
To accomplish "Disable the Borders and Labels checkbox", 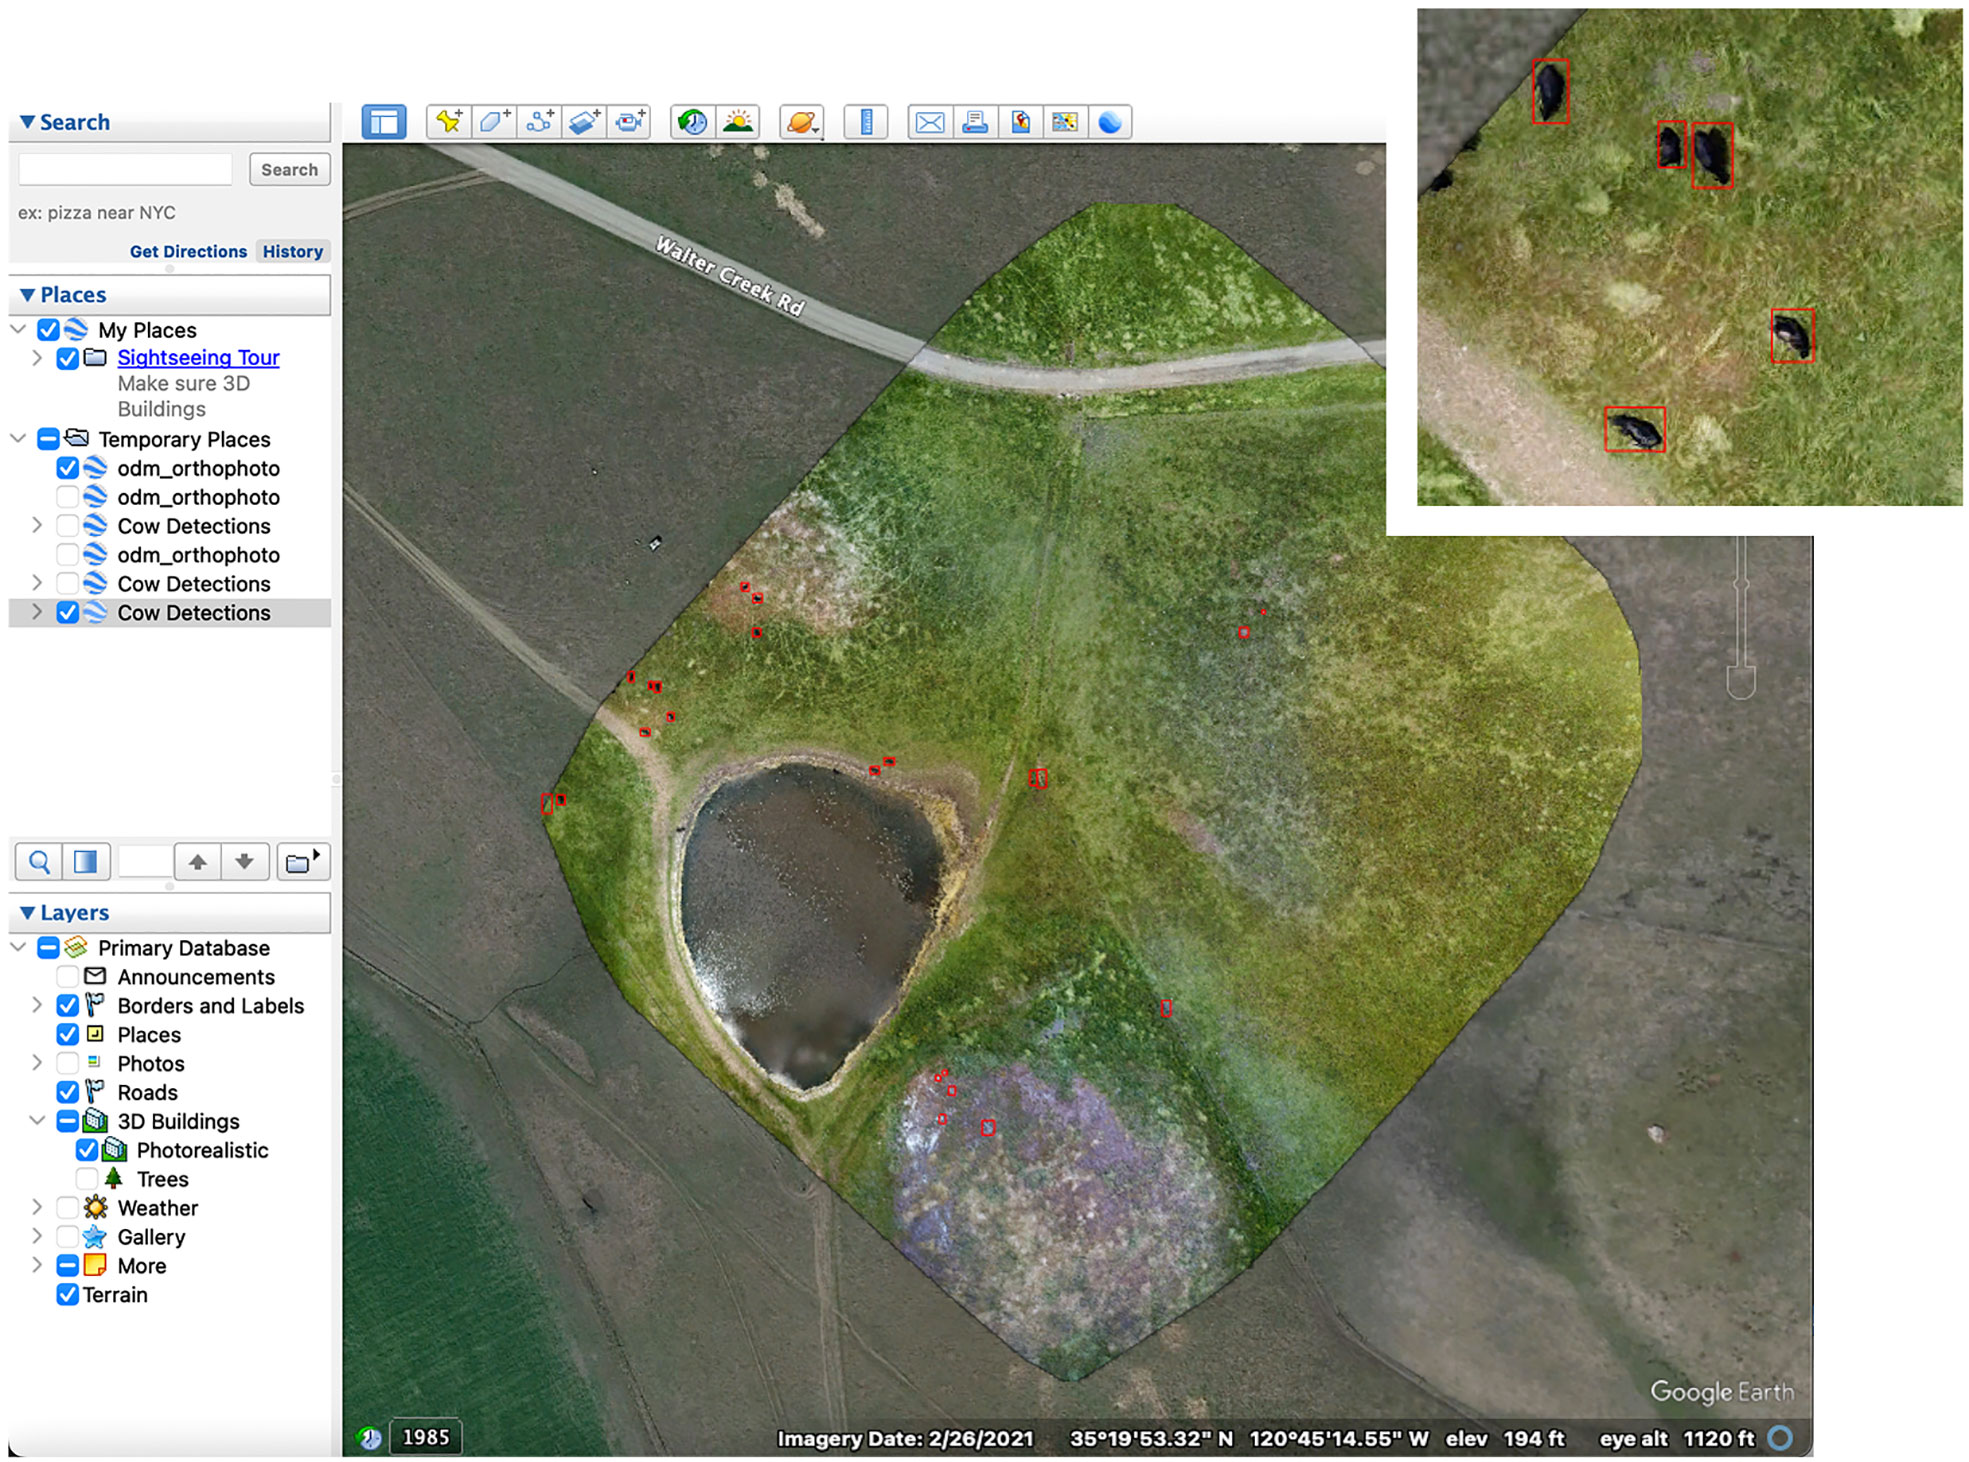I will 67,1006.
